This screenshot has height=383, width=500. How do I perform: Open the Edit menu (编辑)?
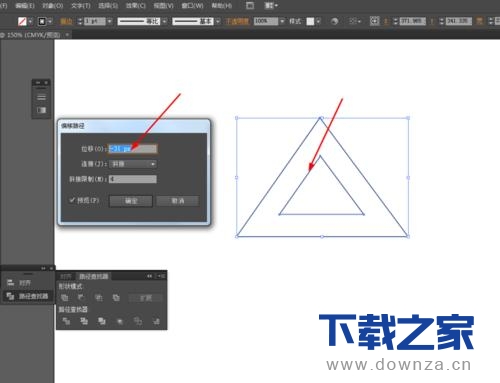25,6
